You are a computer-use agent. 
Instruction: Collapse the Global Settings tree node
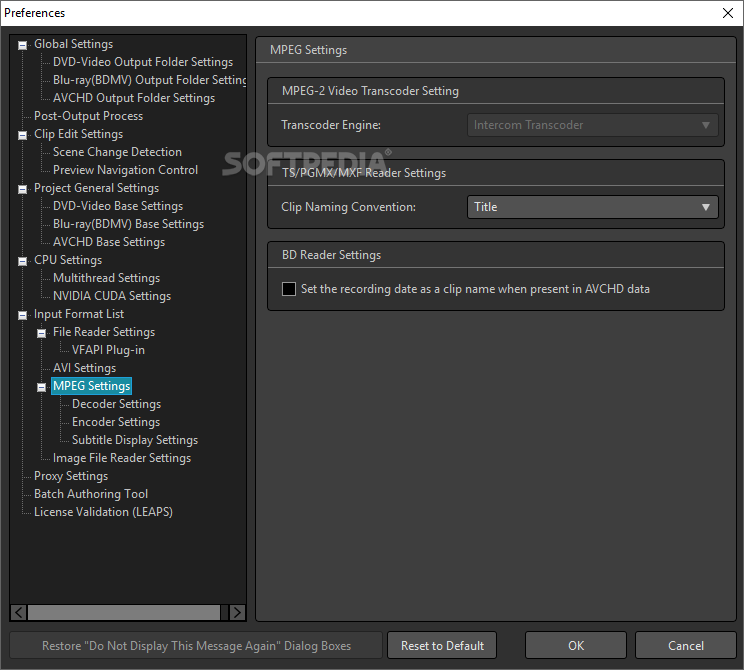point(22,46)
